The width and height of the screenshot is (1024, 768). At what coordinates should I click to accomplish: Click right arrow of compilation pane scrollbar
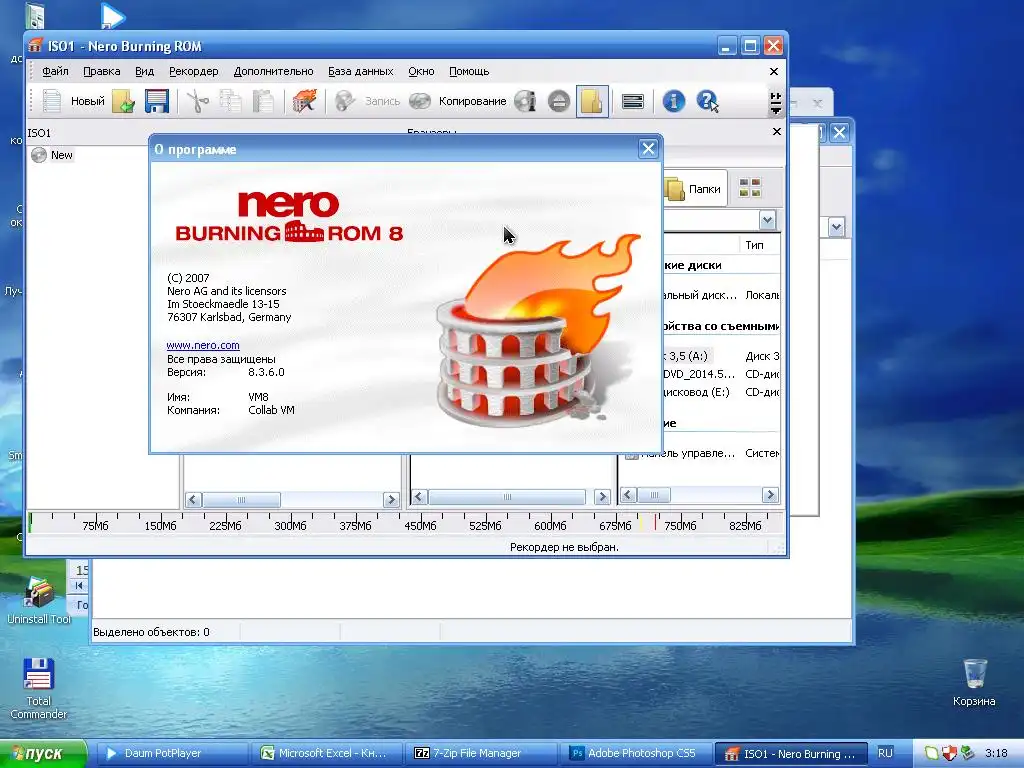pos(391,500)
